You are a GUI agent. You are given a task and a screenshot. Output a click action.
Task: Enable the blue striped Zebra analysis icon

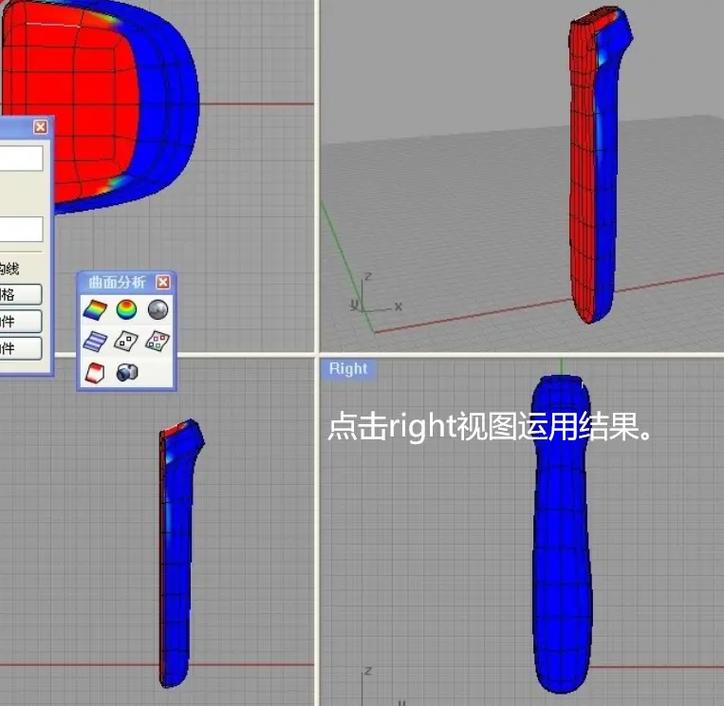94,341
